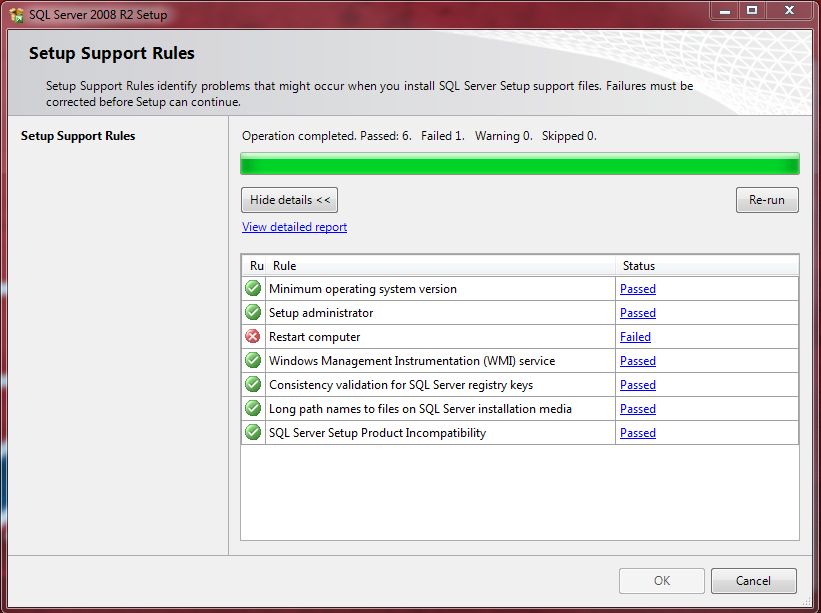821x613 pixels.
Task: Open the View detailed report link
Action: click(x=294, y=227)
